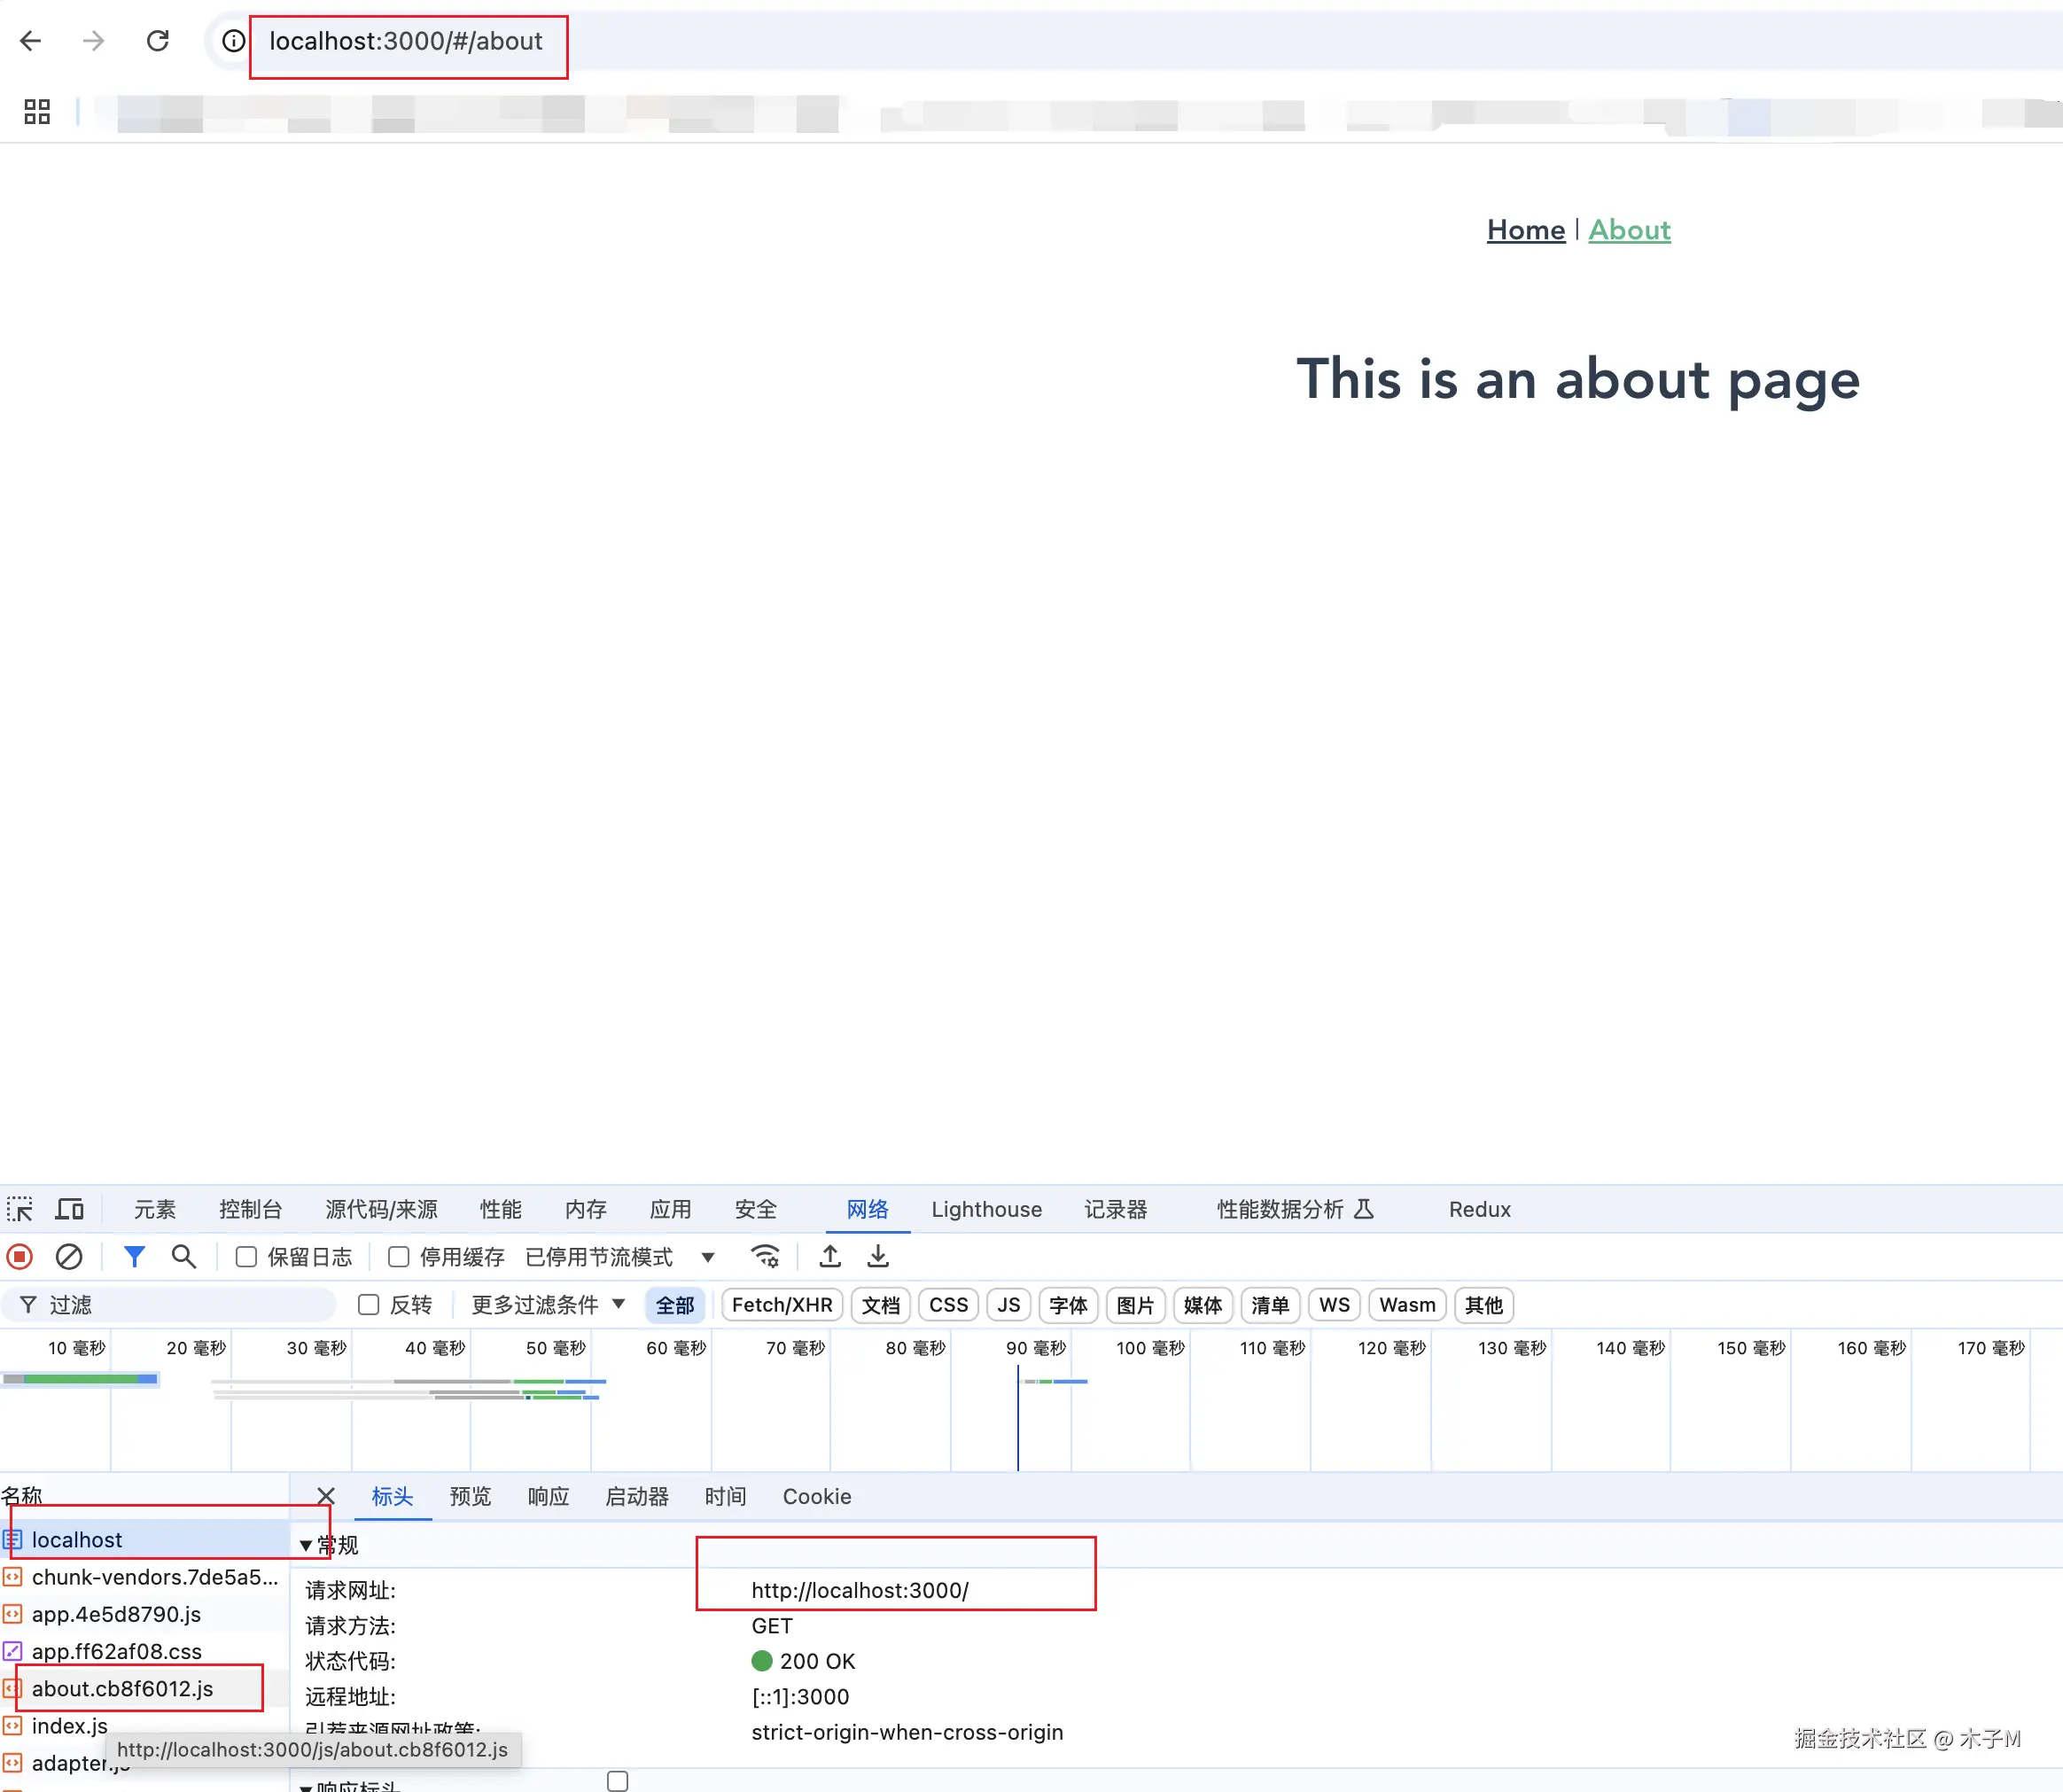Viewport: 2063px width, 1792px height.
Task: Import a HAR file
Action: pos(829,1257)
